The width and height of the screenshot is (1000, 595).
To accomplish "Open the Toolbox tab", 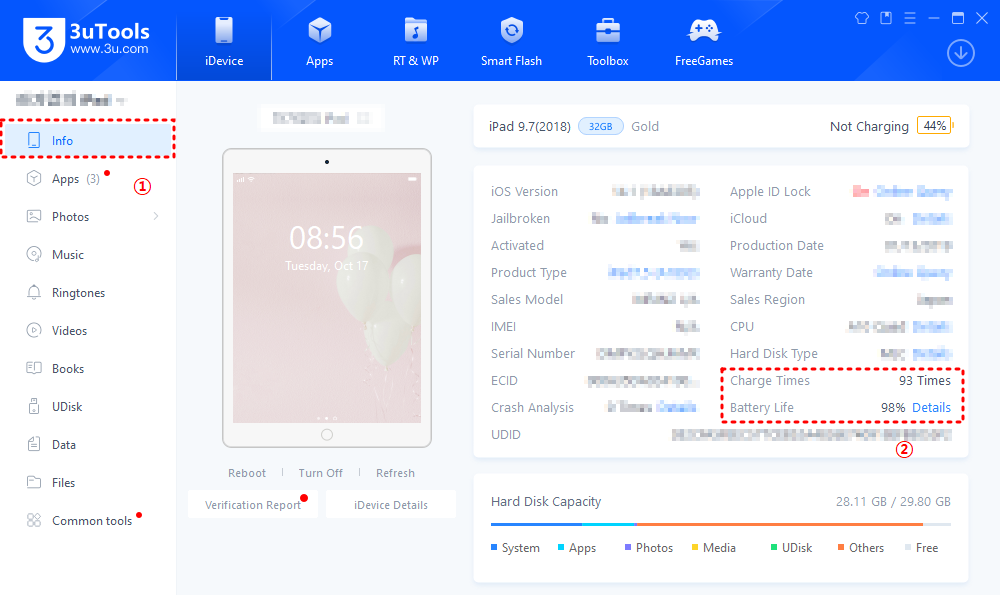I will tap(608, 41).
